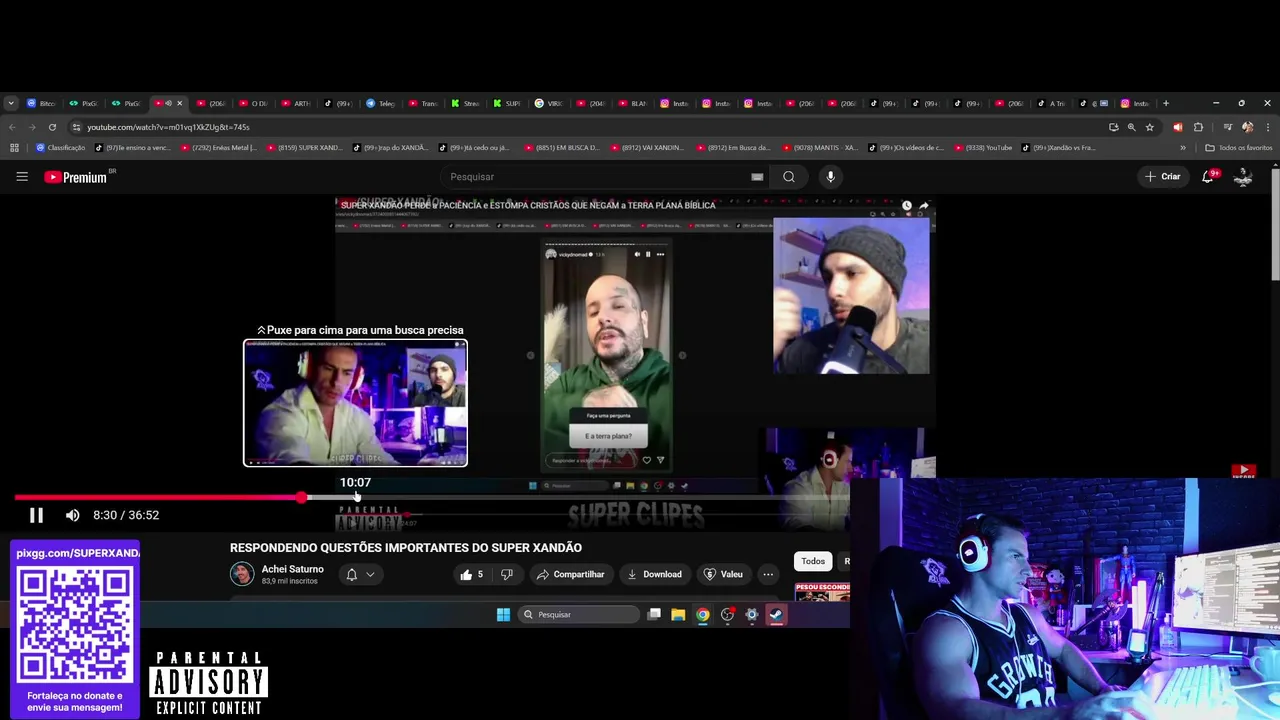The image size is (1280, 720).
Task: Open File Explorer from the taskbar
Action: coord(678,615)
